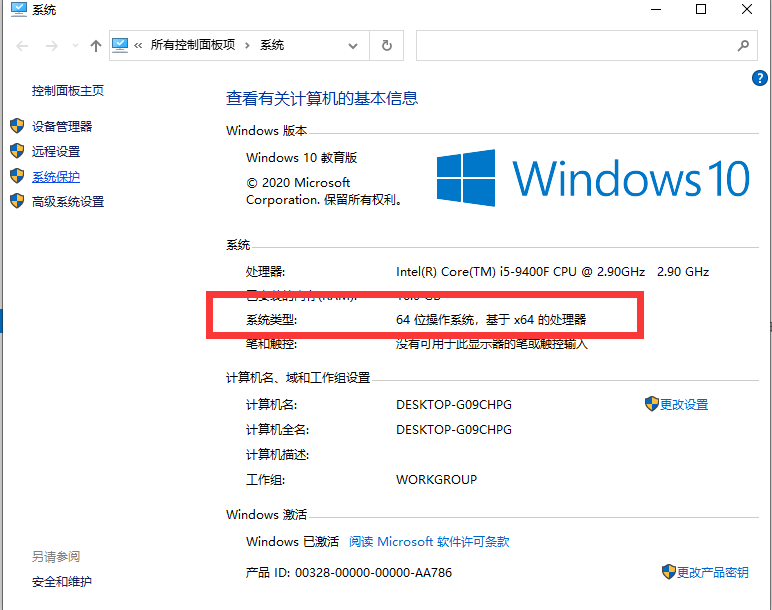Select system type text 64 位操作系统

435,320
